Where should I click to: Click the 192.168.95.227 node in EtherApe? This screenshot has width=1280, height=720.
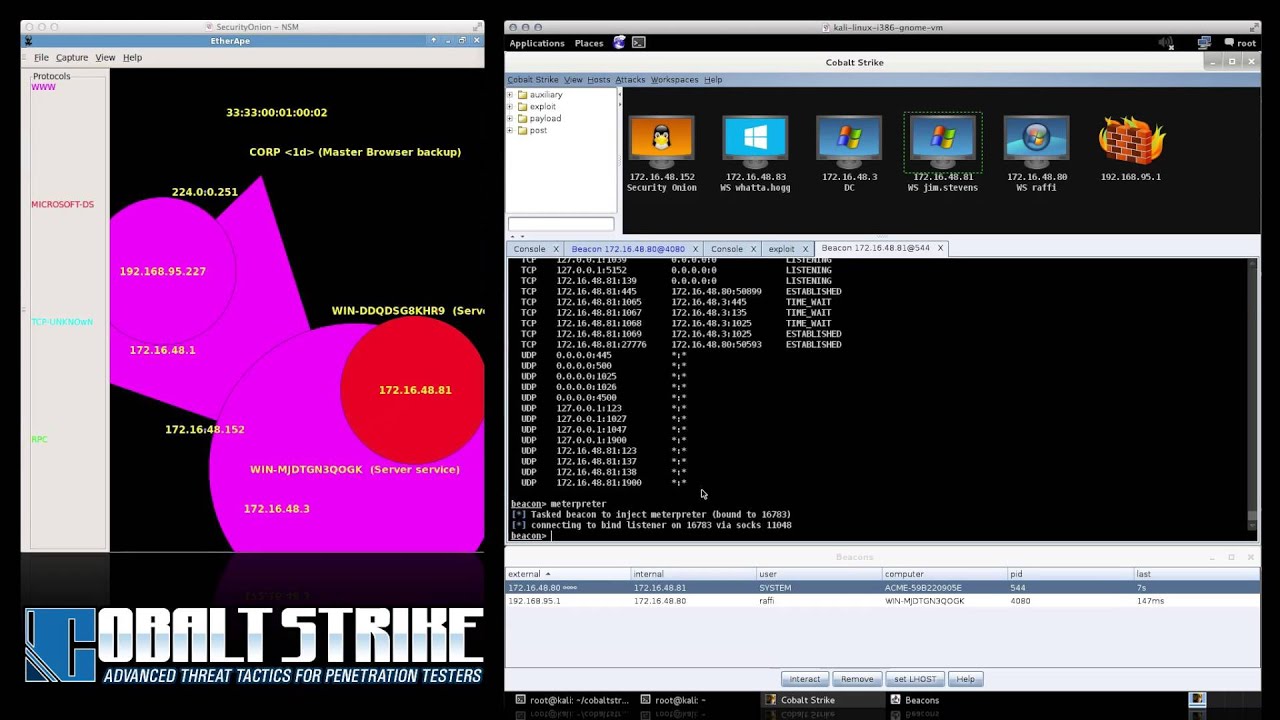click(x=162, y=271)
